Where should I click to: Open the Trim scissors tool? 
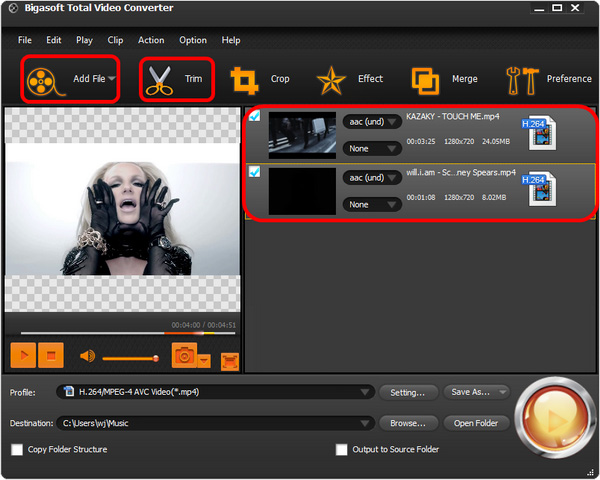(159, 80)
